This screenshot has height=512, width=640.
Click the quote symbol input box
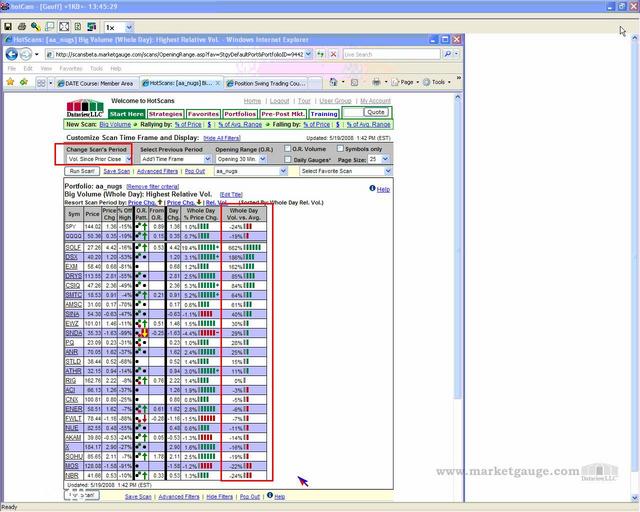353,112
